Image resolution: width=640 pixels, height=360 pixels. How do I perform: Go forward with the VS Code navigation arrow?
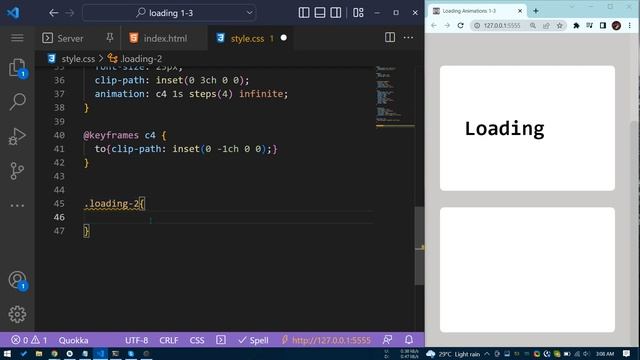point(70,13)
